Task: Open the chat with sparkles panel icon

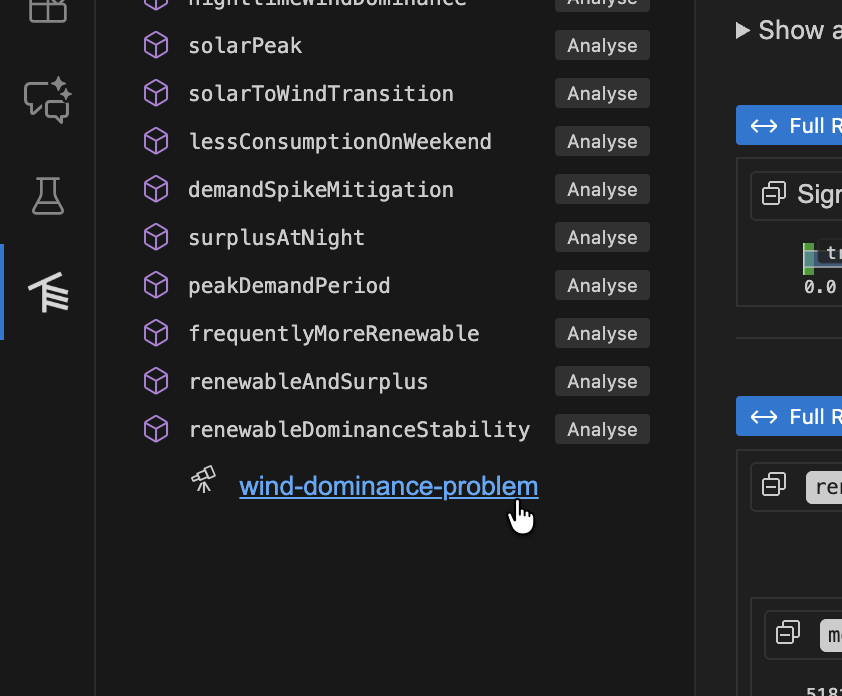Action: (46, 100)
